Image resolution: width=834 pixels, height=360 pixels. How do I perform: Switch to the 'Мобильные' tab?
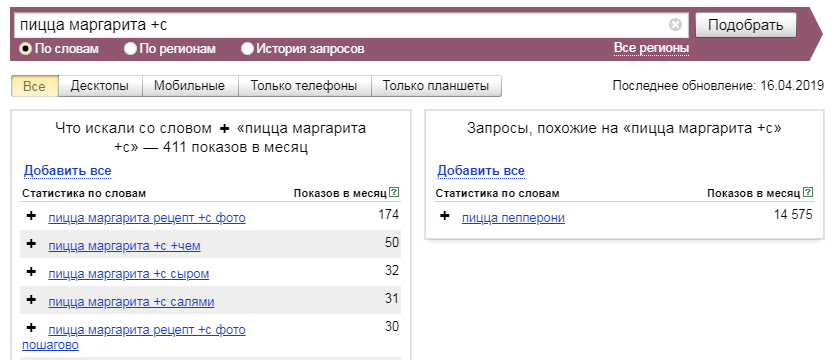pyautogui.click(x=189, y=86)
